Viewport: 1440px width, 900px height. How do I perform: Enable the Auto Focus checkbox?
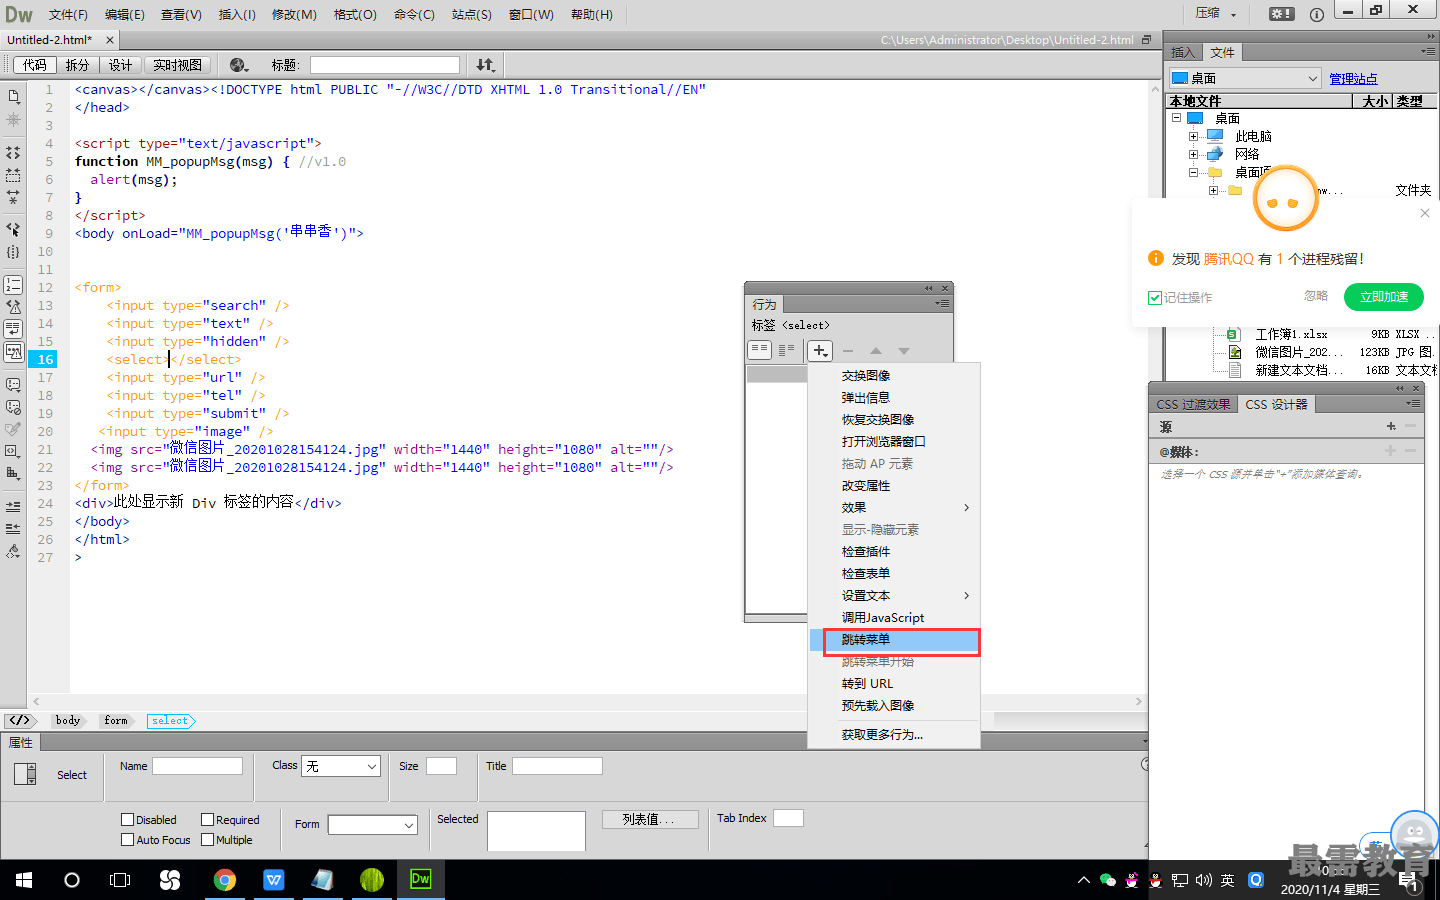click(128, 840)
